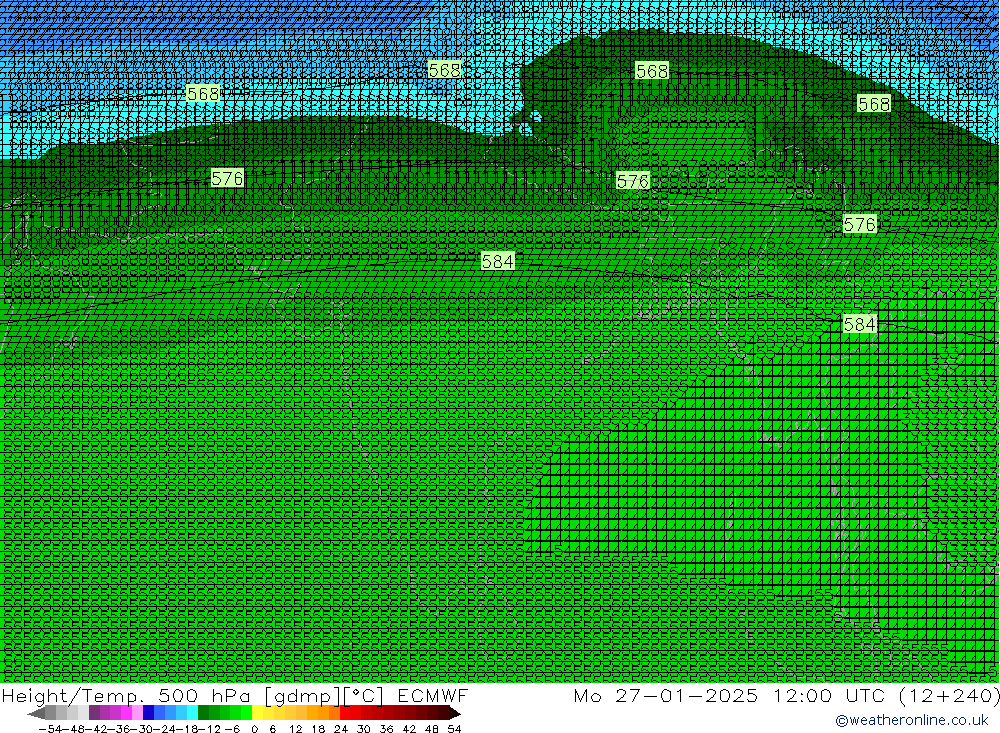
Task: Click the '-48' legend value
Action: (73, 729)
